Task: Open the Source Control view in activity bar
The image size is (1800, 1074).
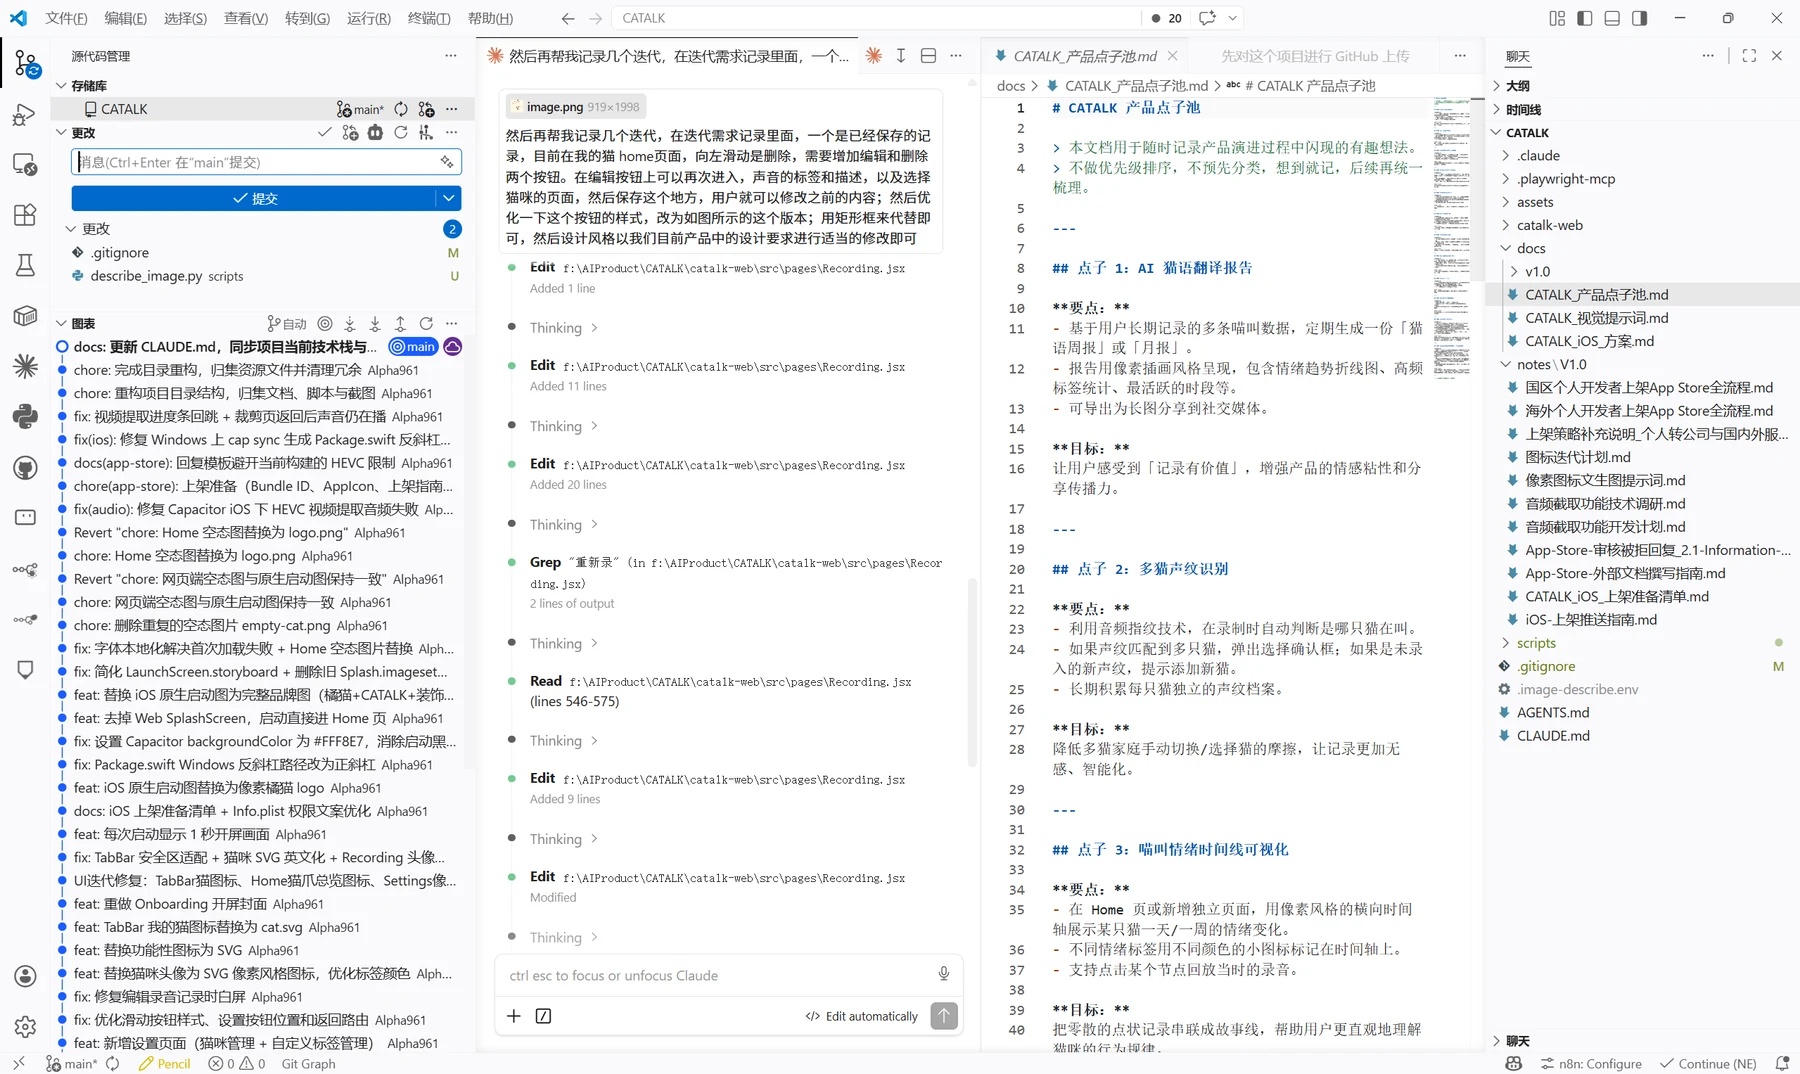Action: [26, 65]
